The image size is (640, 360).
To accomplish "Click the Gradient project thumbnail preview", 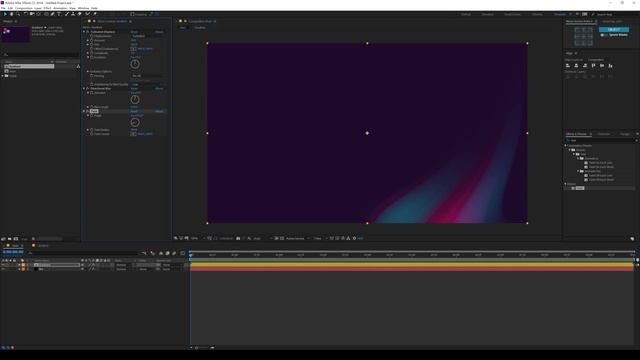I will [x=16, y=34].
